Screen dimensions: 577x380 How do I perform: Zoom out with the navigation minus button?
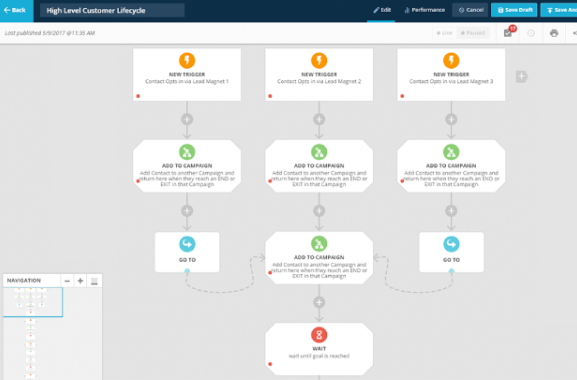(67, 281)
